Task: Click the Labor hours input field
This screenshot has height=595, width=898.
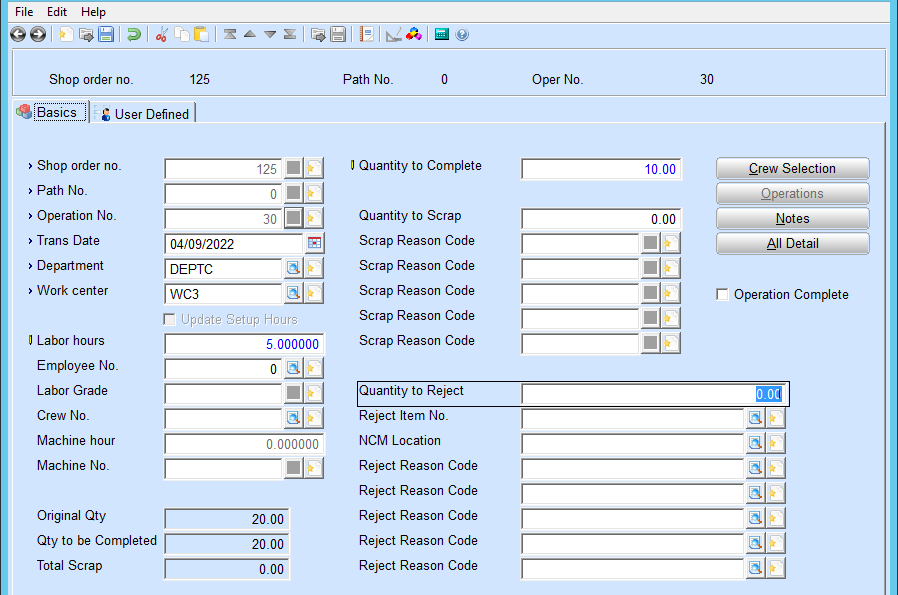Action: [244, 344]
